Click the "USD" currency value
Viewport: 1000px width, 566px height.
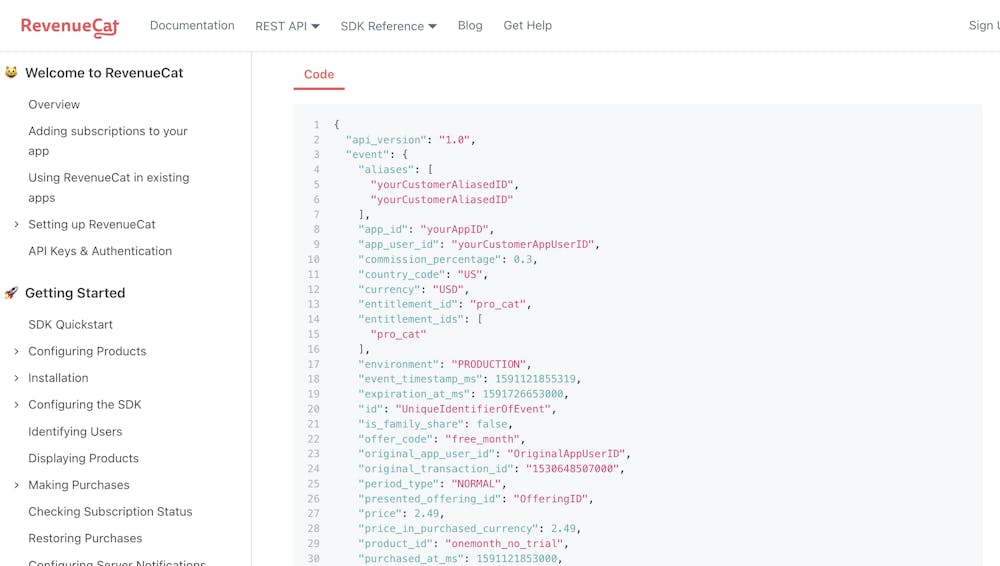[449, 289]
